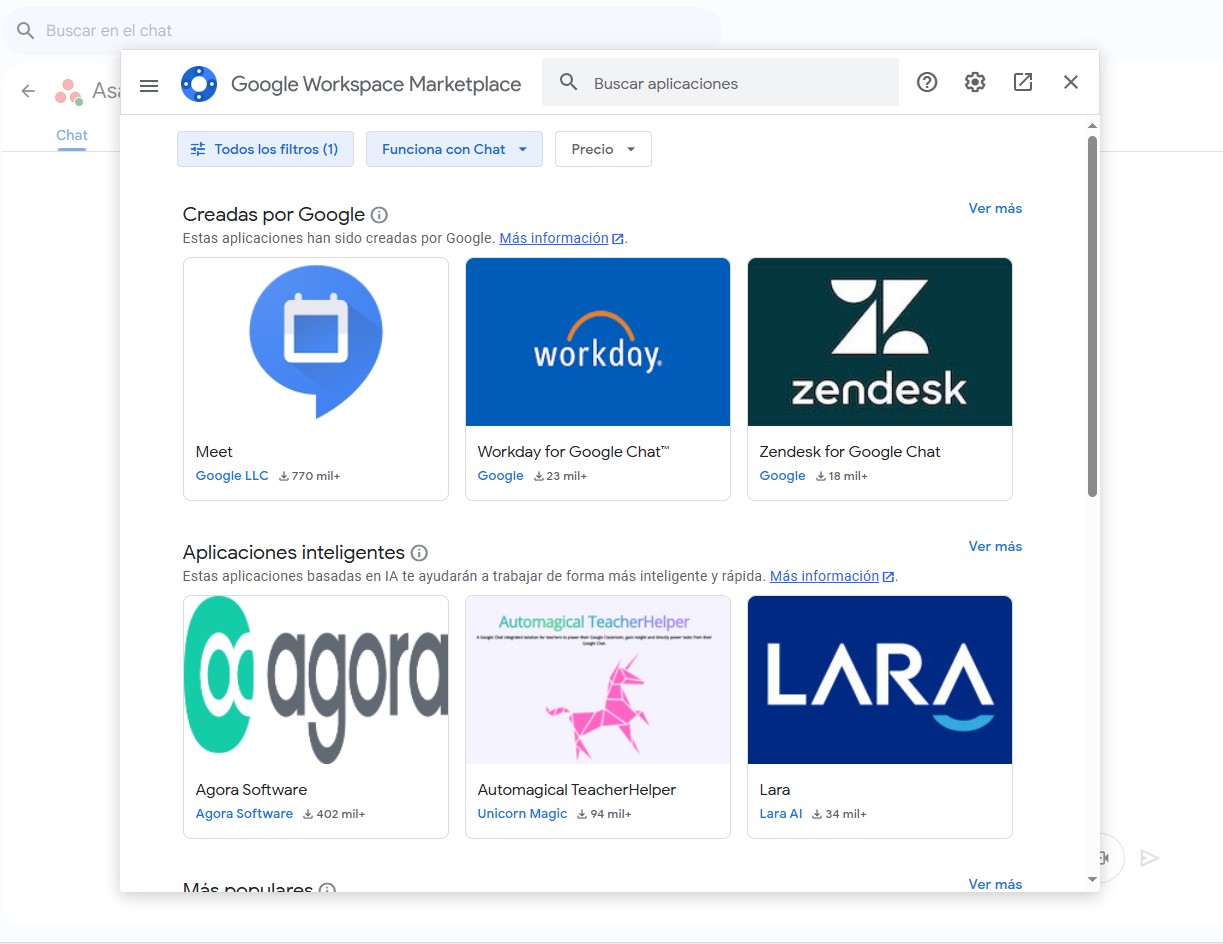This screenshot has height=944, width=1223.
Task: Open the Agora app card image
Action: (x=316, y=680)
